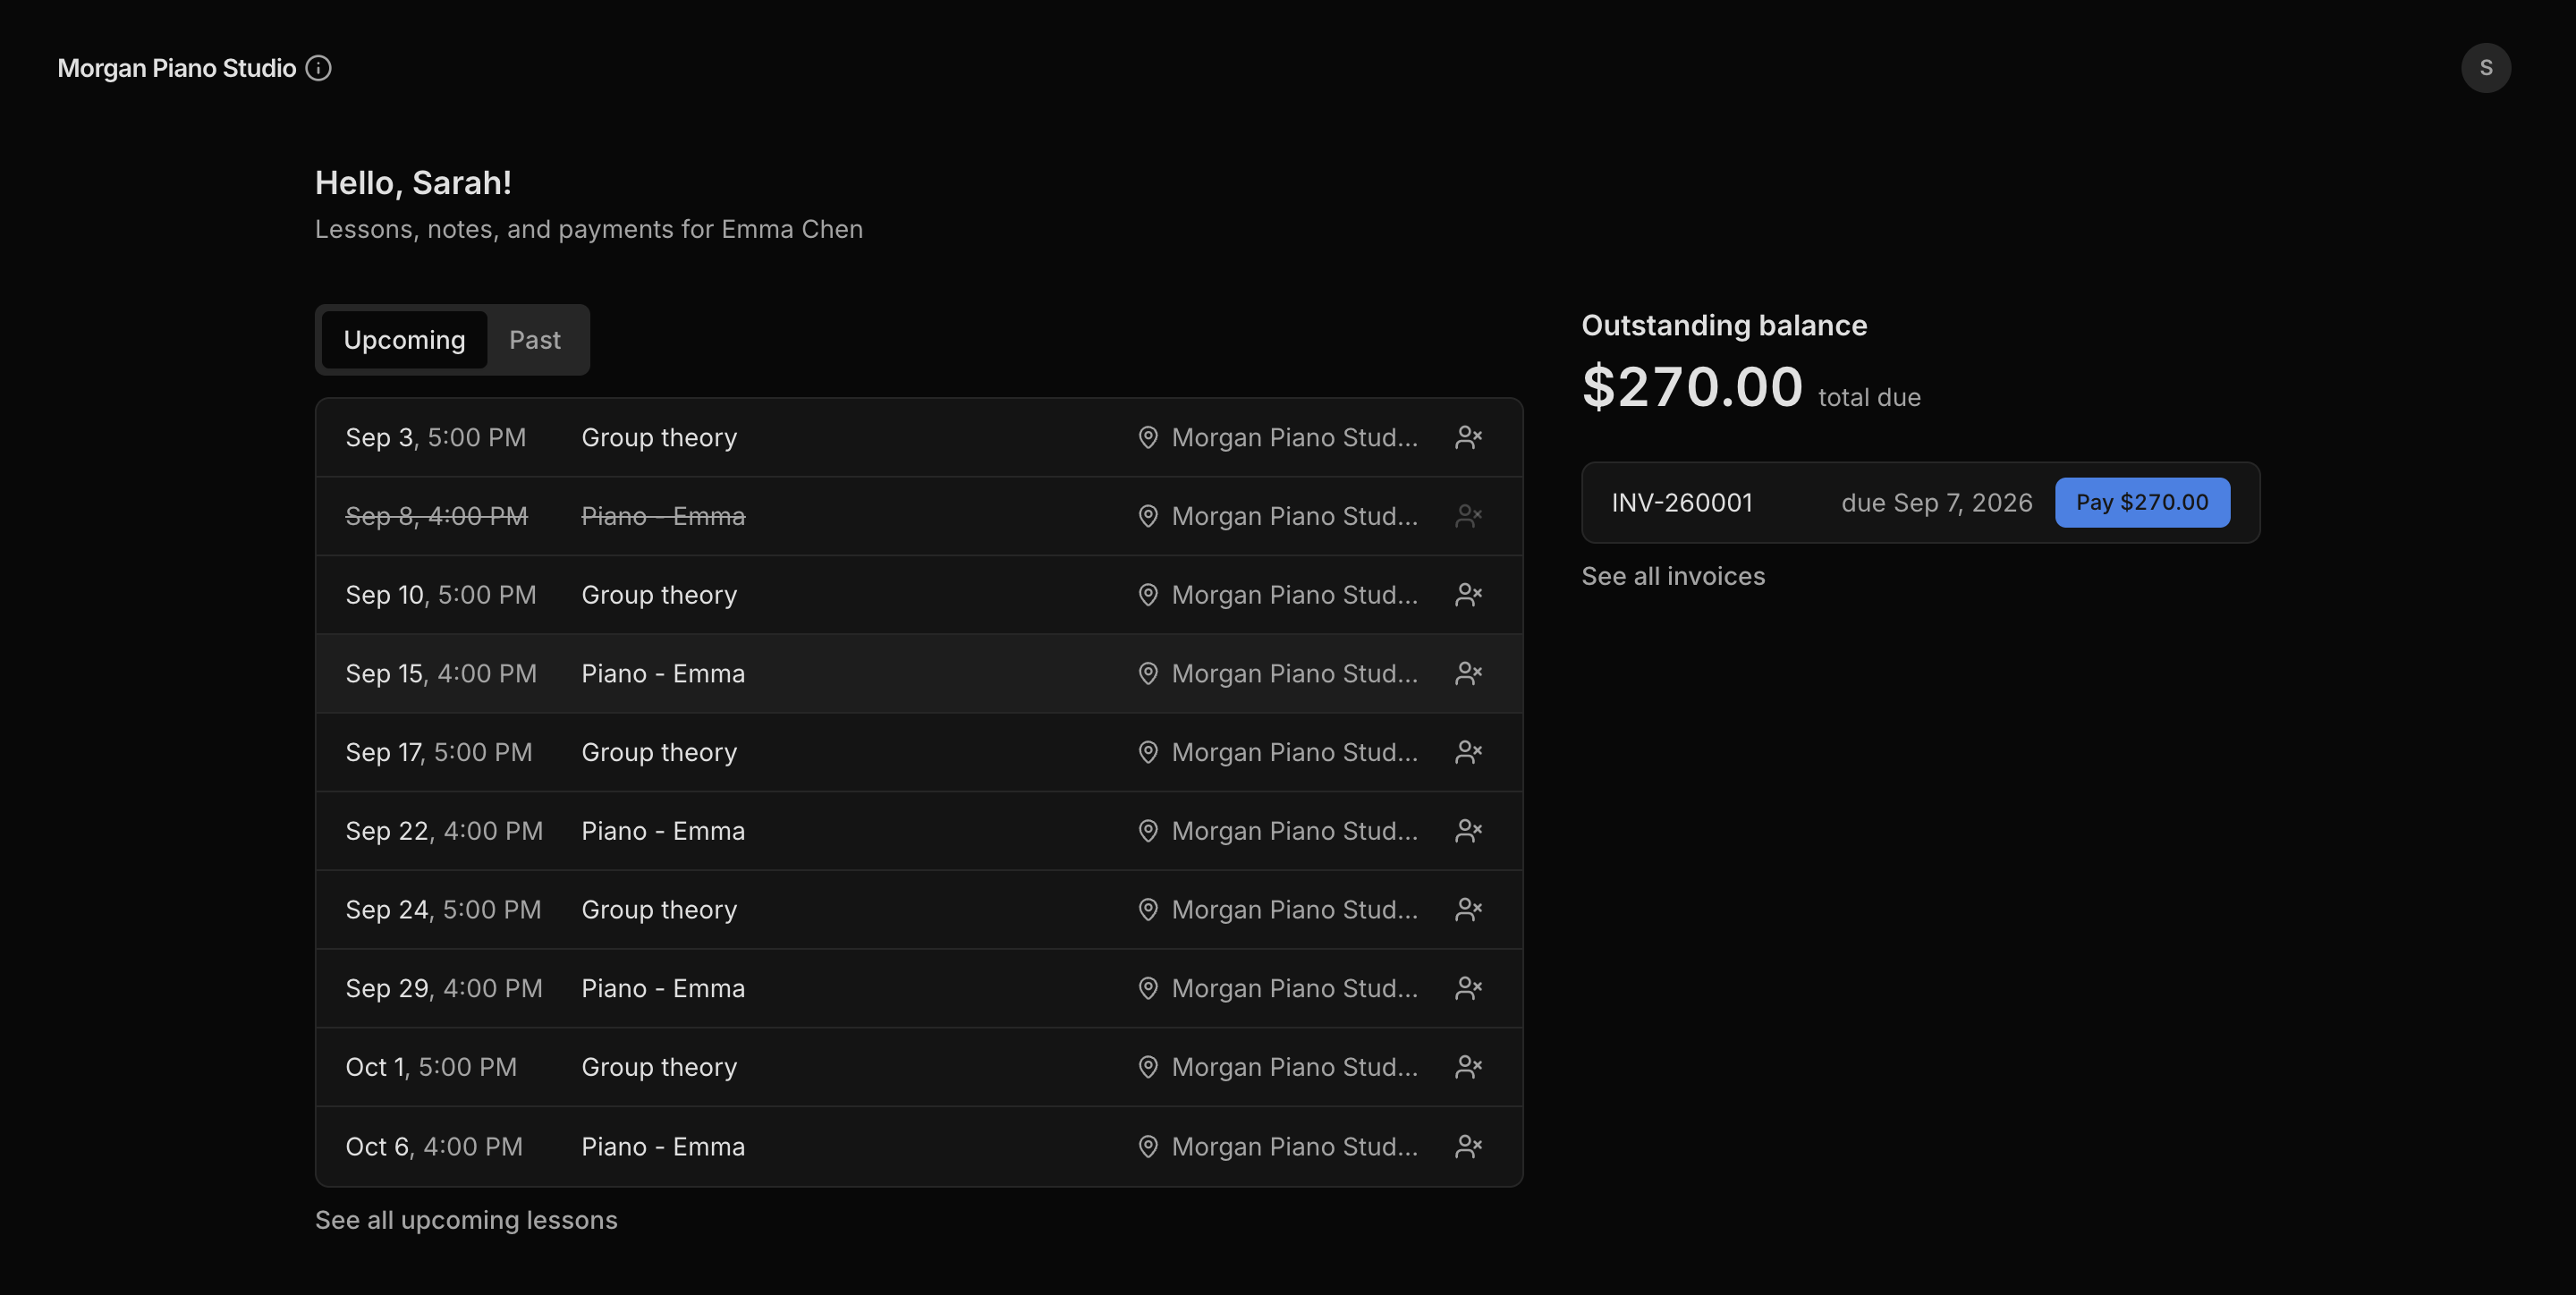Viewport: 2576px width, 1295px height.
Task: Mark absence for Oct 1 Group theory
Action: click(1468, 1067)
